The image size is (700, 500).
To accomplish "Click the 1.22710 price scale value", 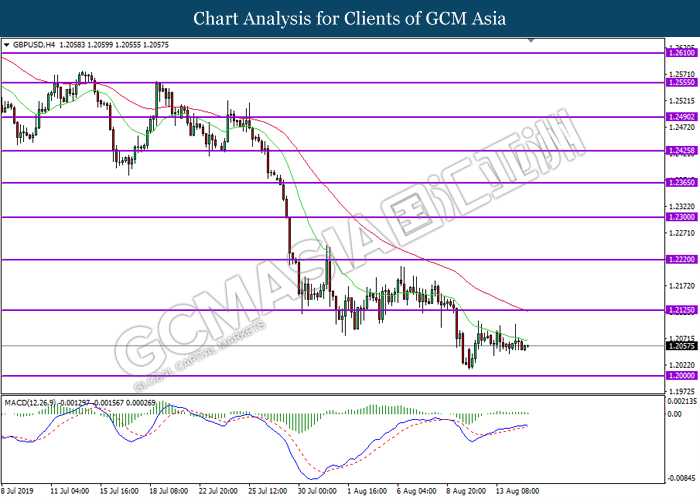I will (x=682, y=233).
